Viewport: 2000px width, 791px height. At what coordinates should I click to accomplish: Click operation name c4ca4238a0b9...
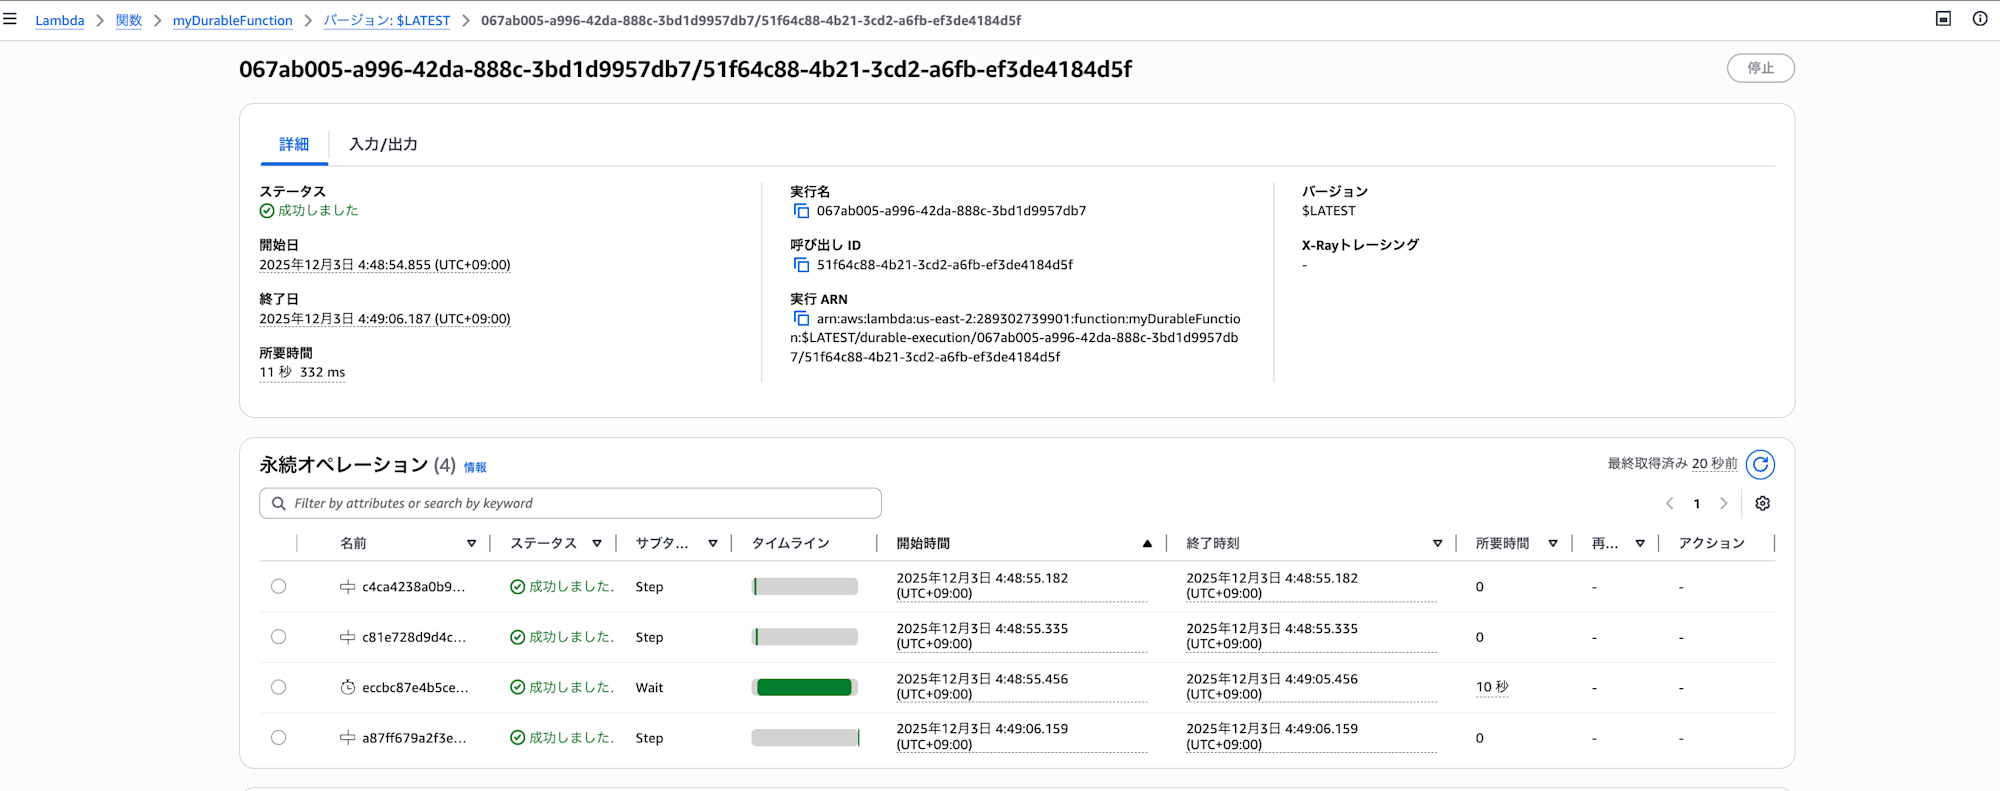(414, 587)
